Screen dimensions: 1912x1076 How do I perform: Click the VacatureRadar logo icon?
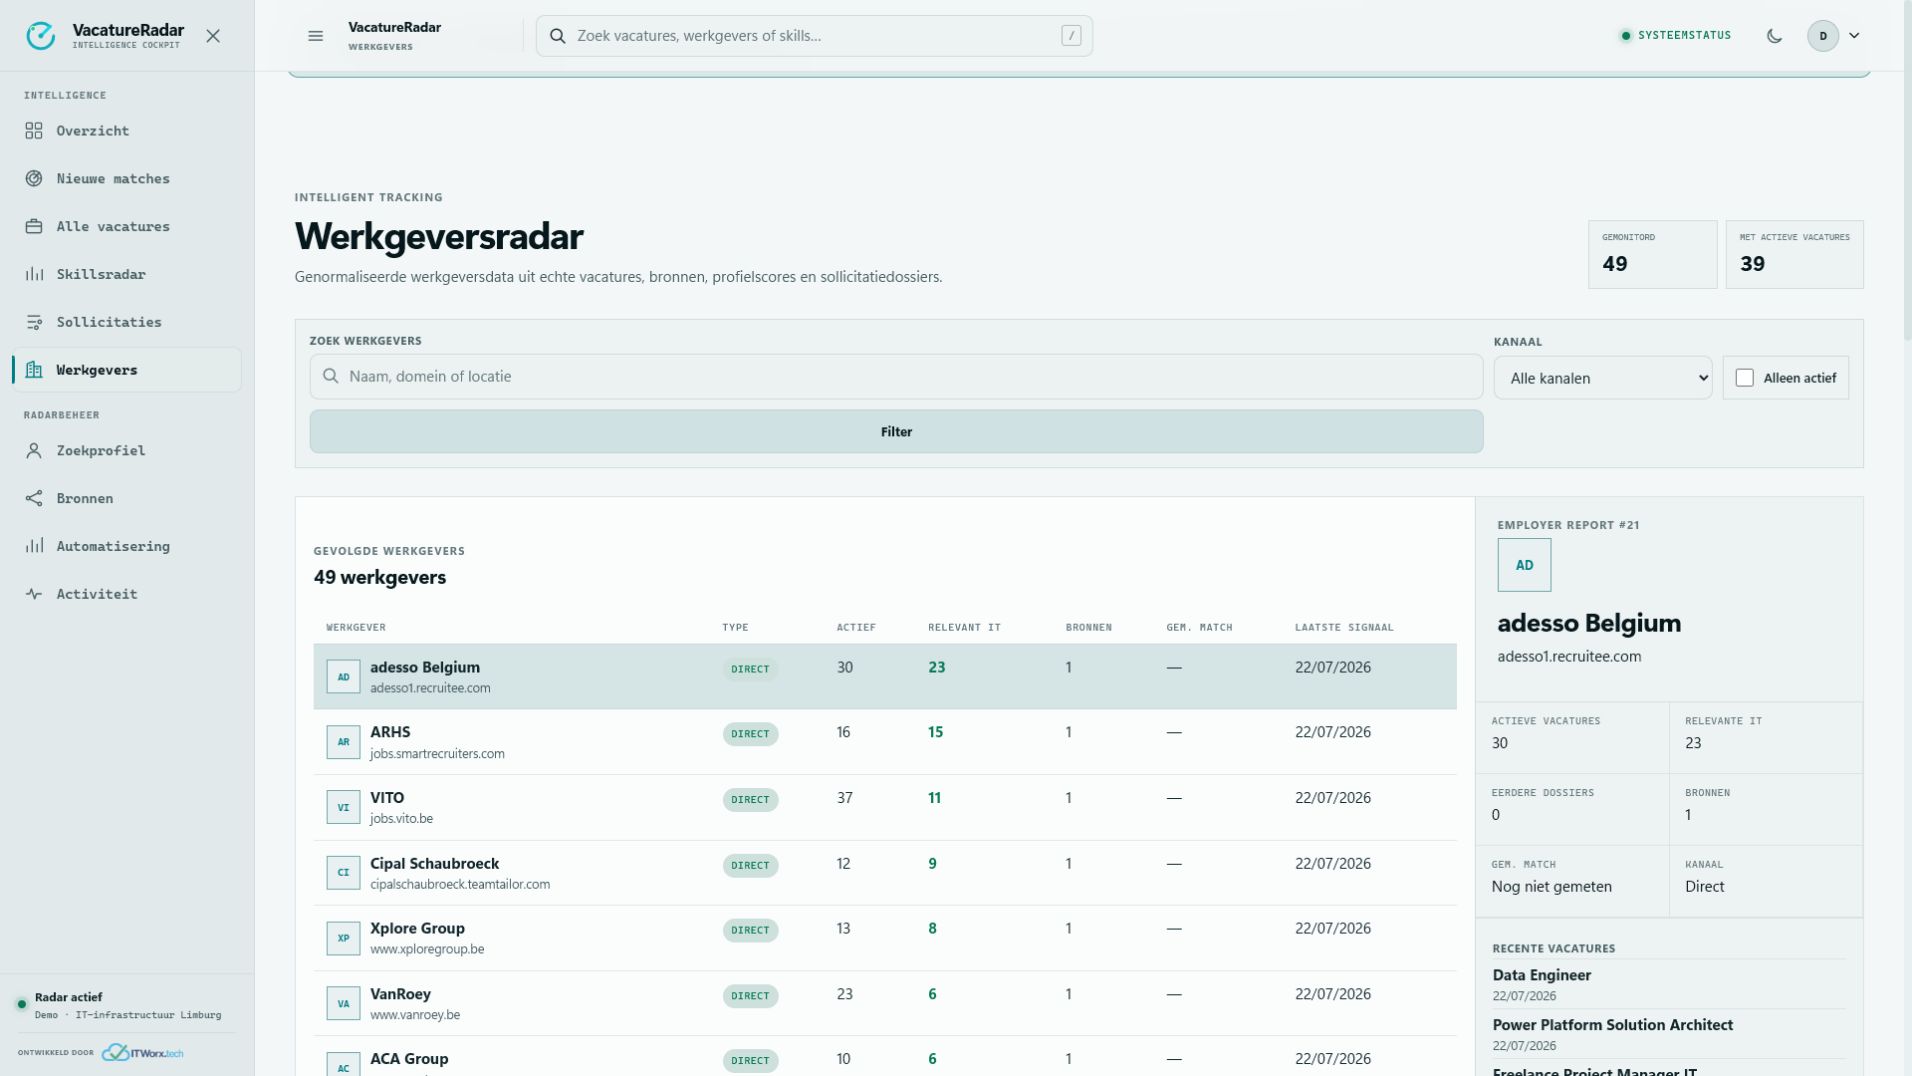40,36
